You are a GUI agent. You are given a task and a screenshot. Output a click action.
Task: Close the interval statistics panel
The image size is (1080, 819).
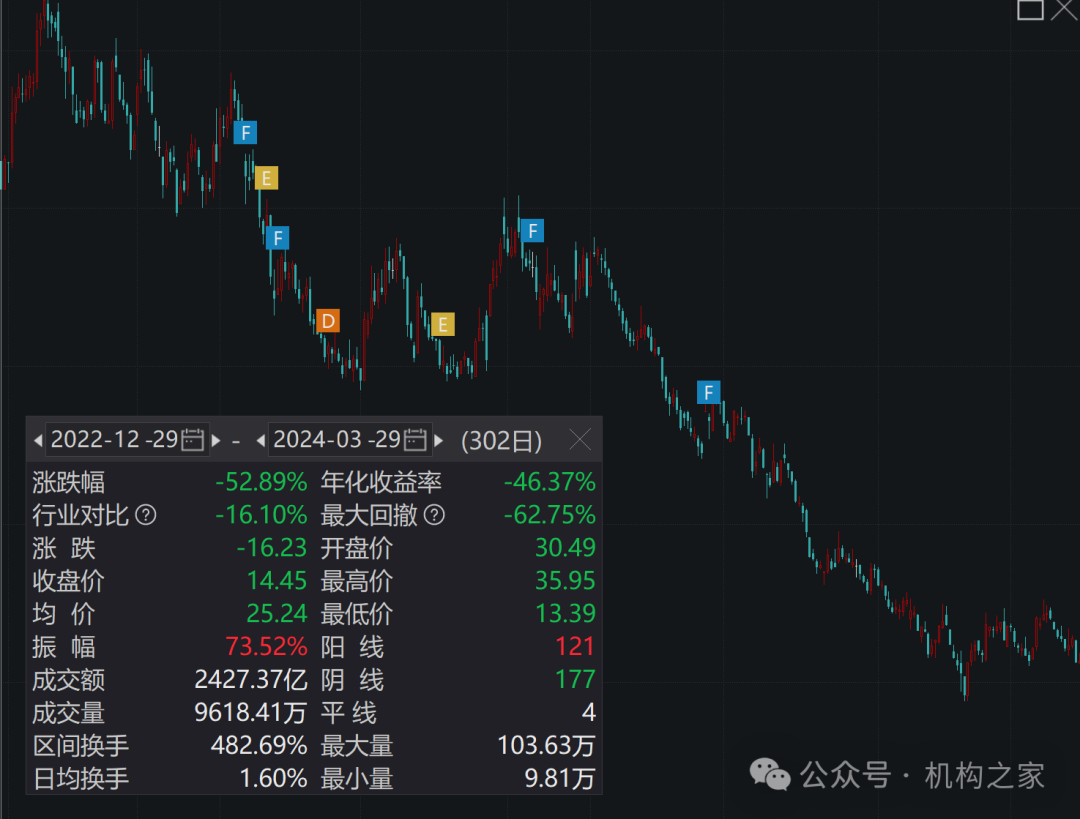click(x=580, y=439)
